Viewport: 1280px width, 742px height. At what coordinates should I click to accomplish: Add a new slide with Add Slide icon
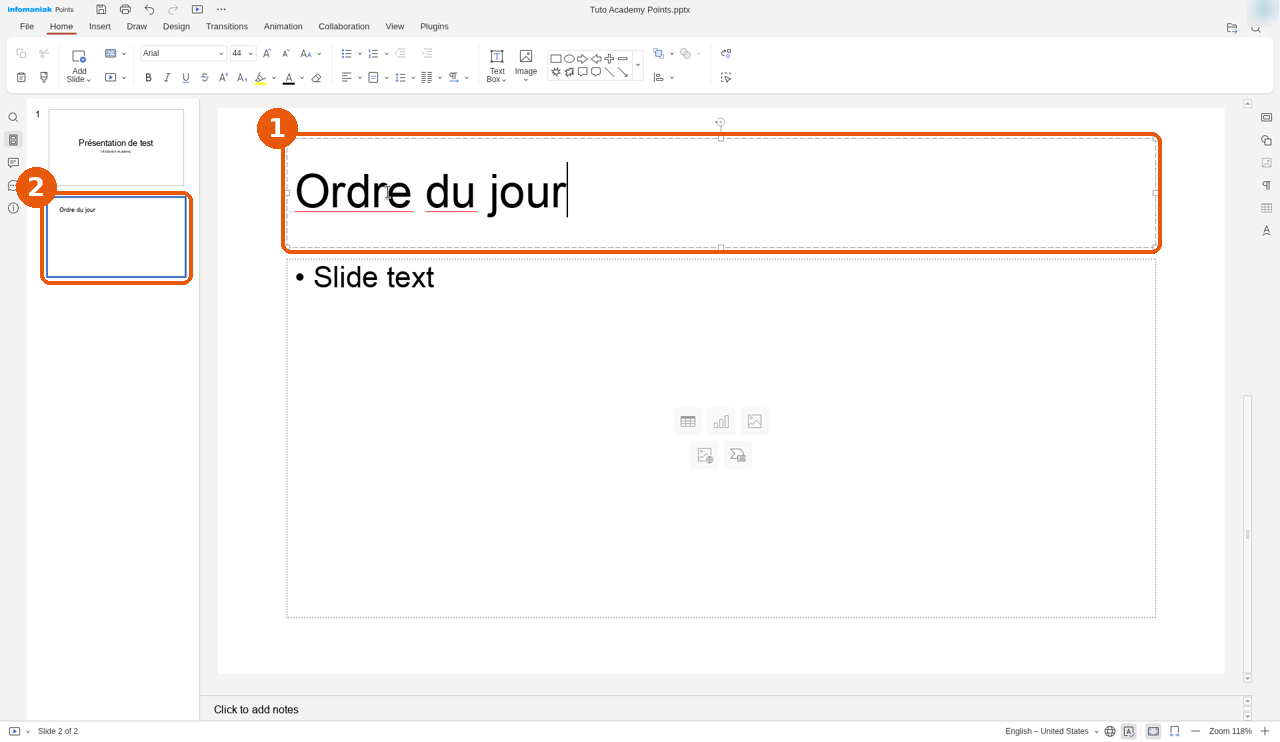79,57
